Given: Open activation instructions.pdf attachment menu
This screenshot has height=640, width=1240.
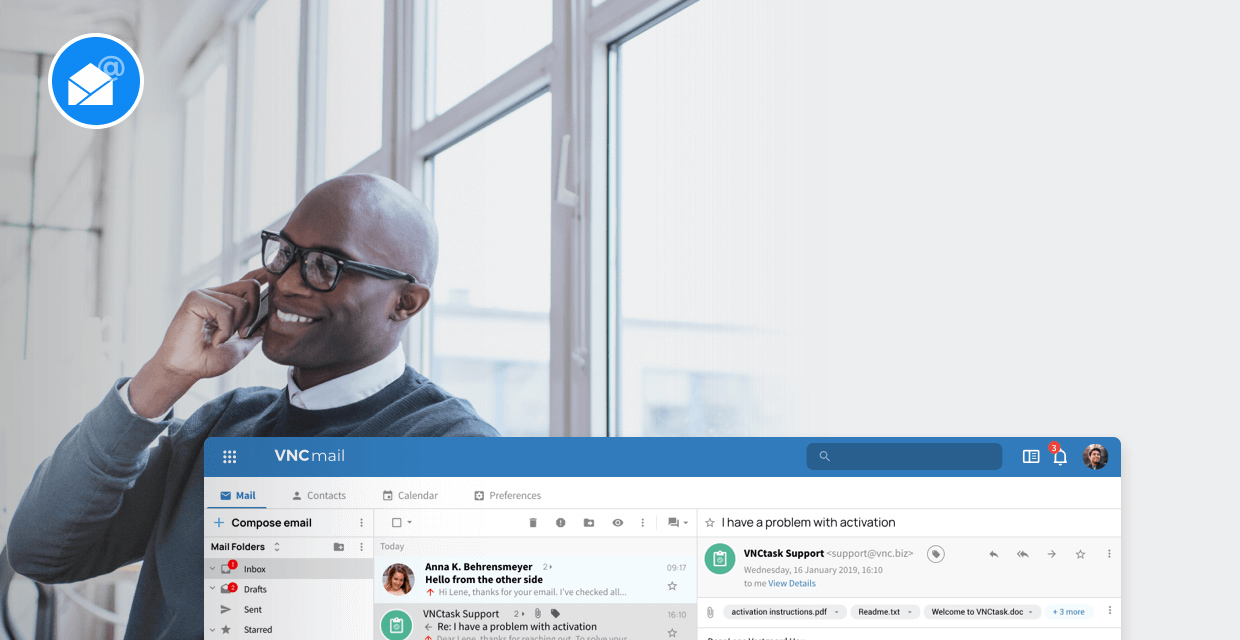Looking at the screenshot, I should click(838, 612).
